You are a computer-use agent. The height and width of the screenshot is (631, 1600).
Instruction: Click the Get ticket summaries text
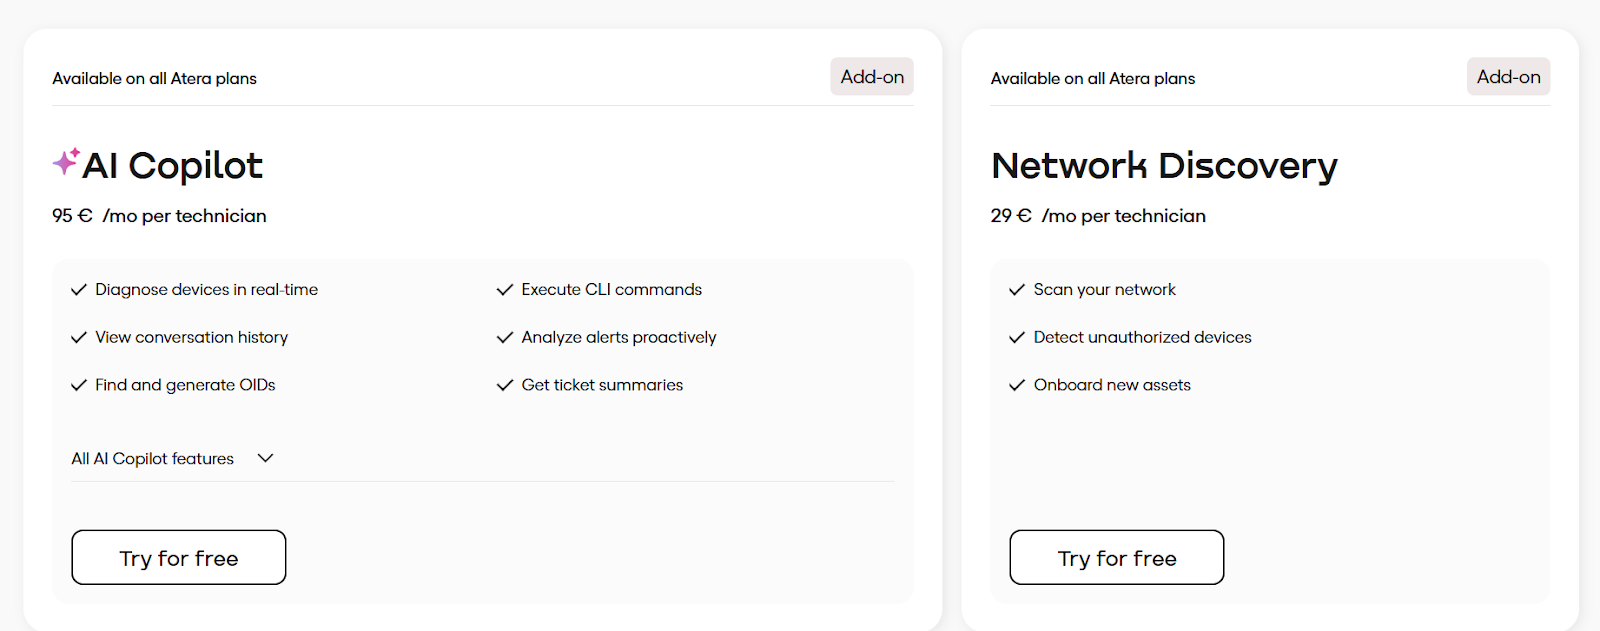(602, 385)
